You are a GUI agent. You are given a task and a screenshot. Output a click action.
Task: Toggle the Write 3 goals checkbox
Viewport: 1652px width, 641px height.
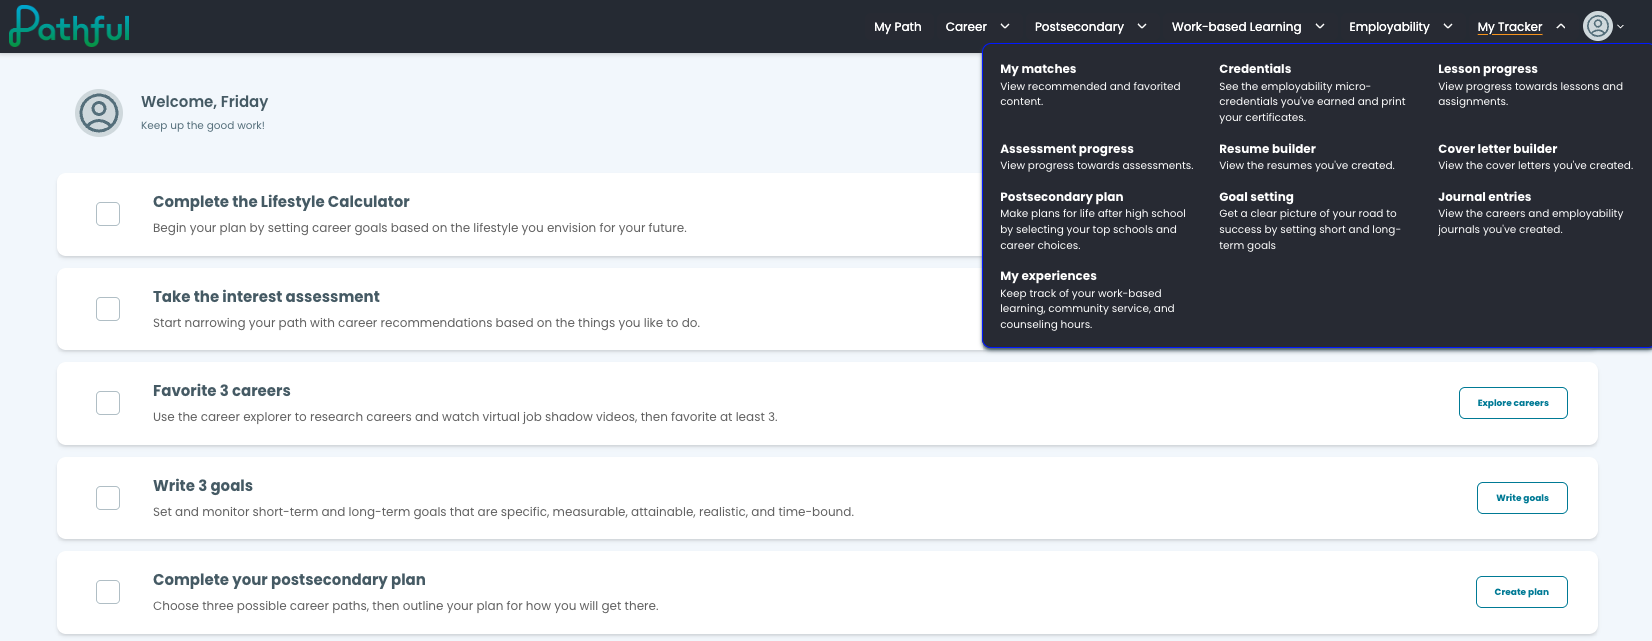[108, 498]
